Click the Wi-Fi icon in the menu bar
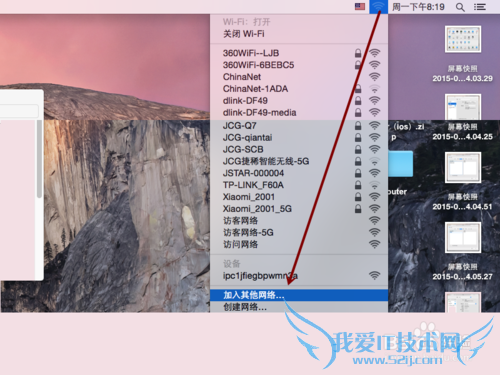Screen dimensions: 500x375 point(378,7)
